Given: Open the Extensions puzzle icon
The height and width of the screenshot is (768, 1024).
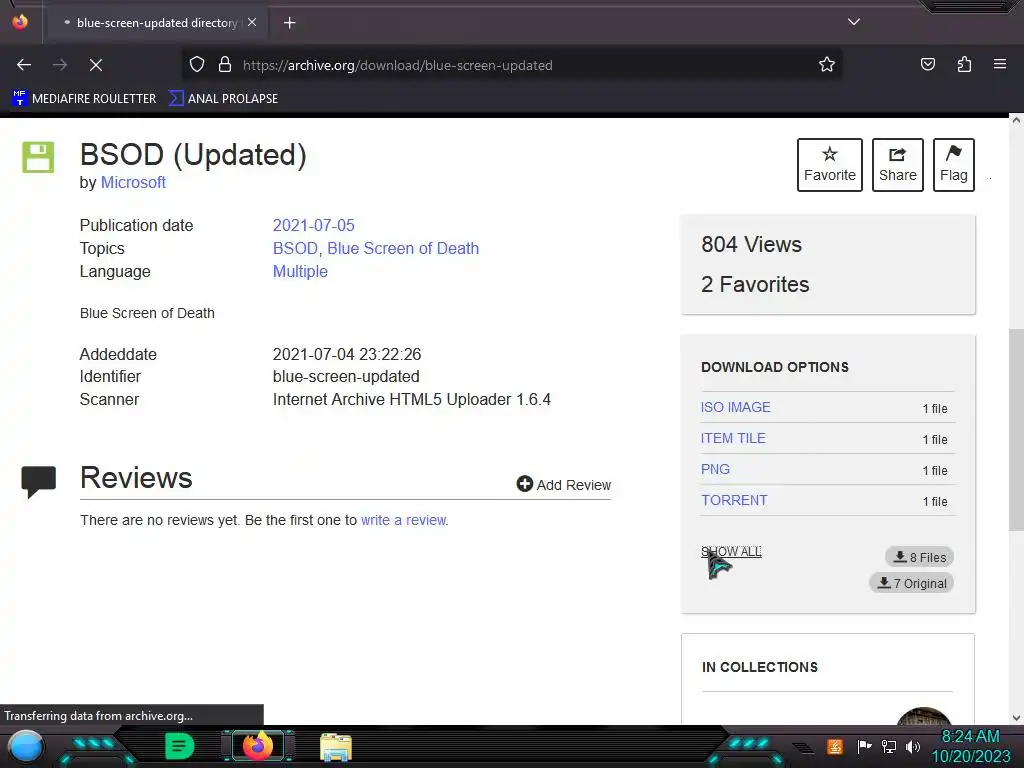Looking at the screenshot, I should [964, 65].
